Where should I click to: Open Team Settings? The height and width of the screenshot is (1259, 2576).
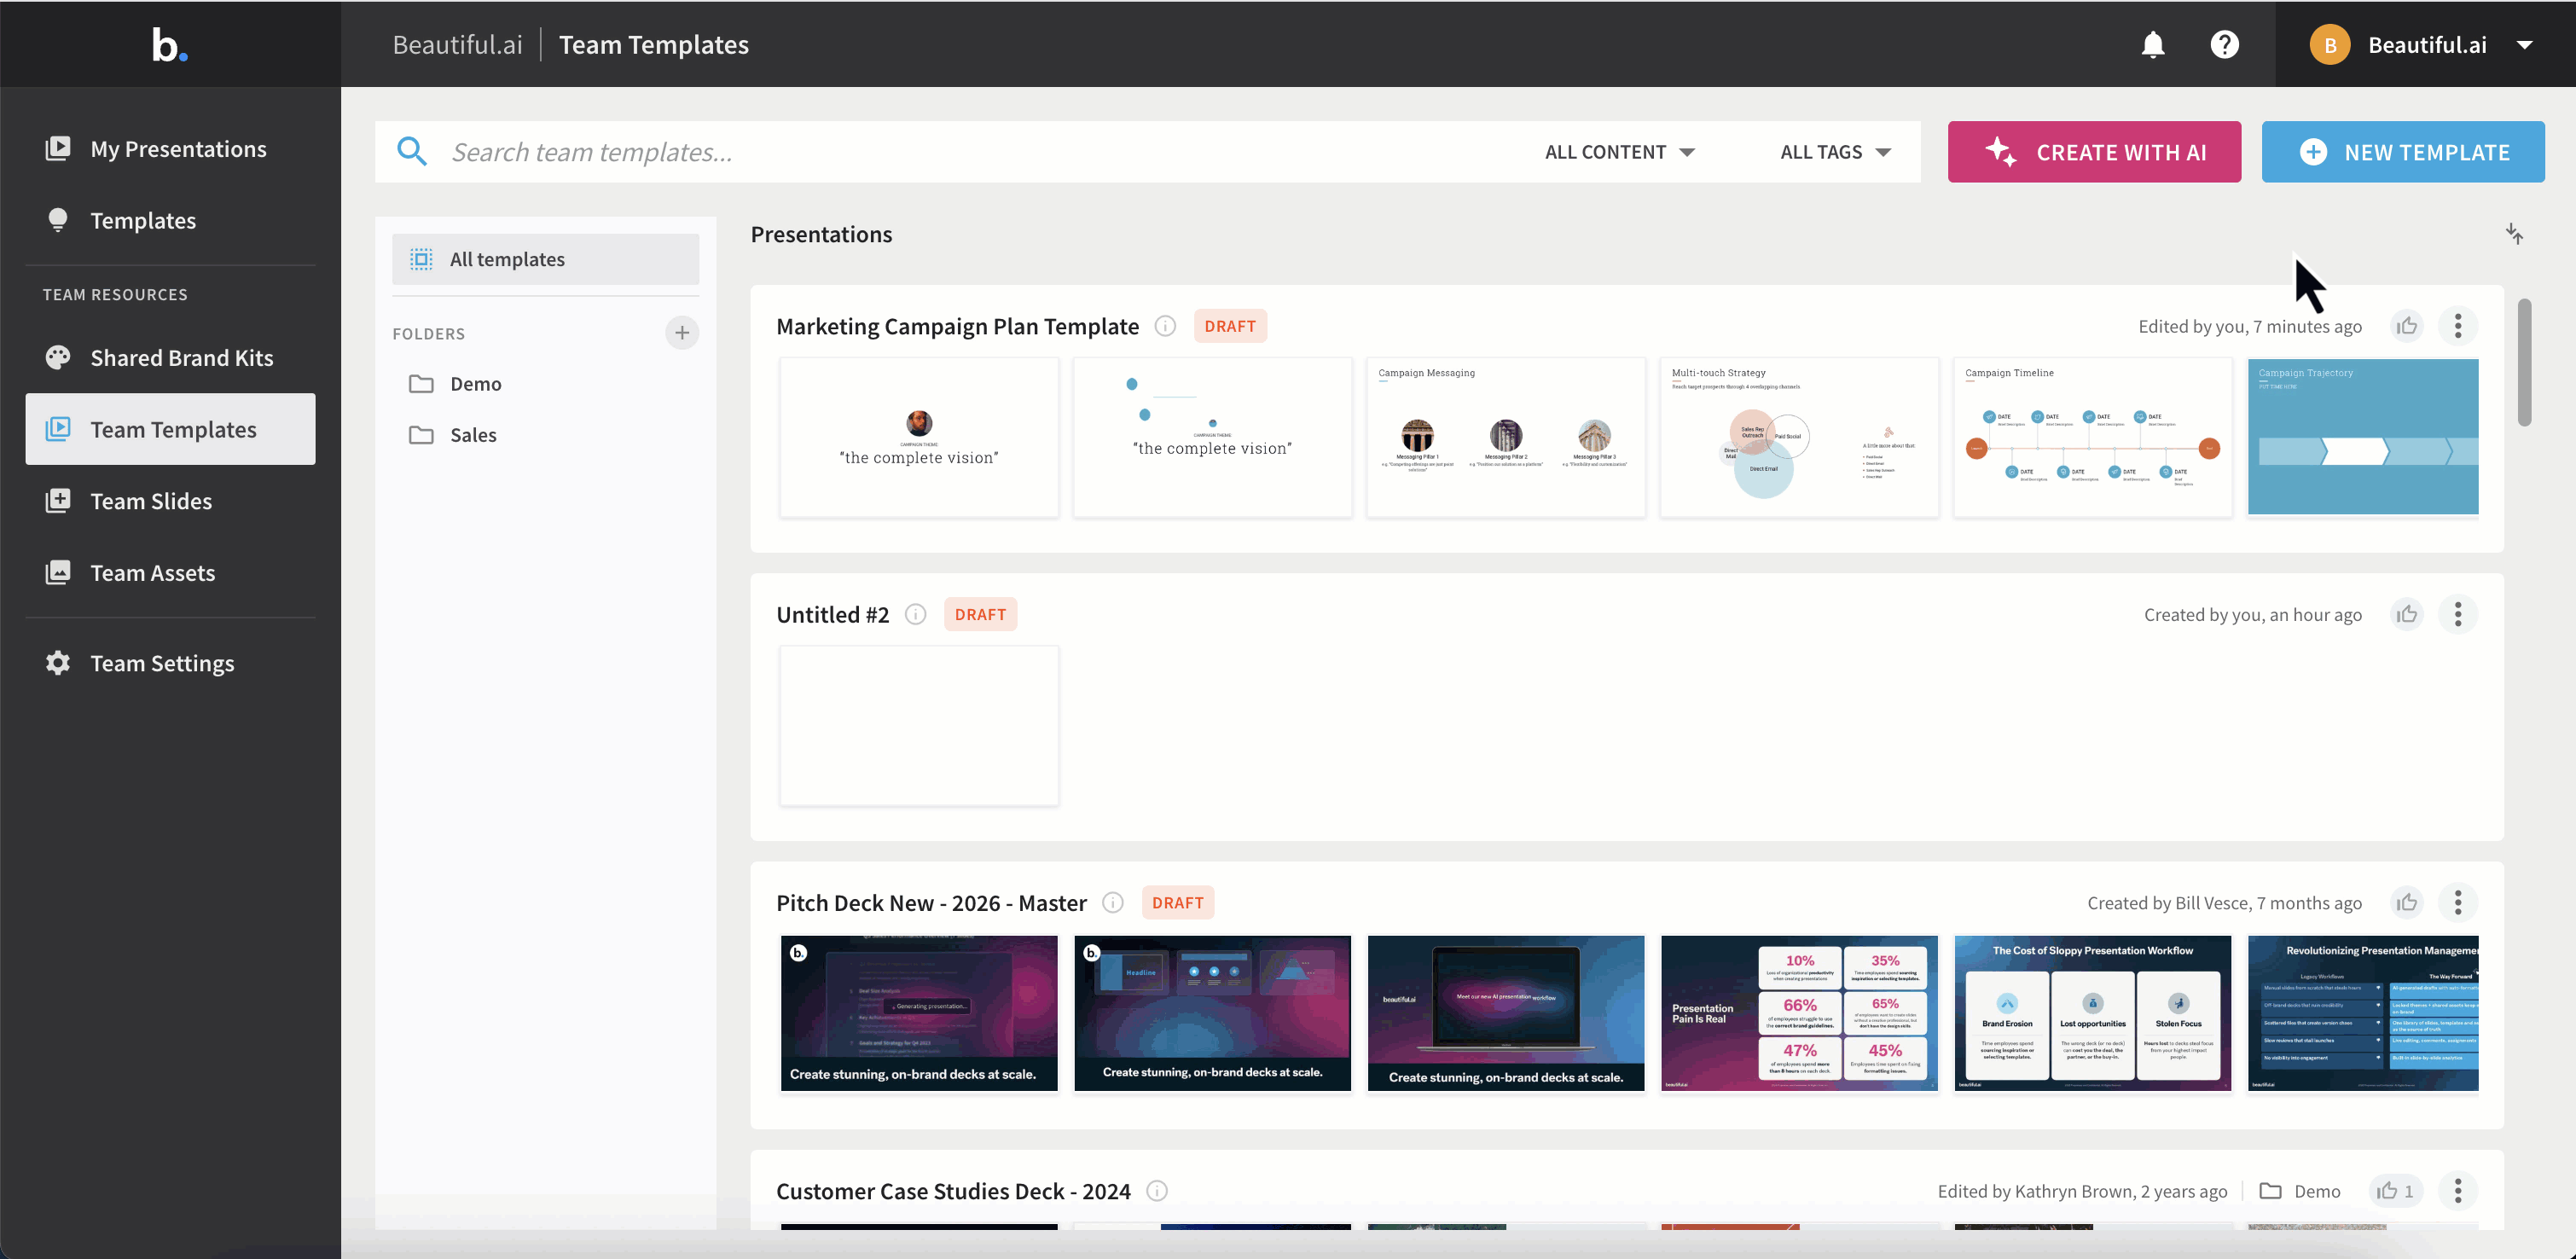(170, 664)
